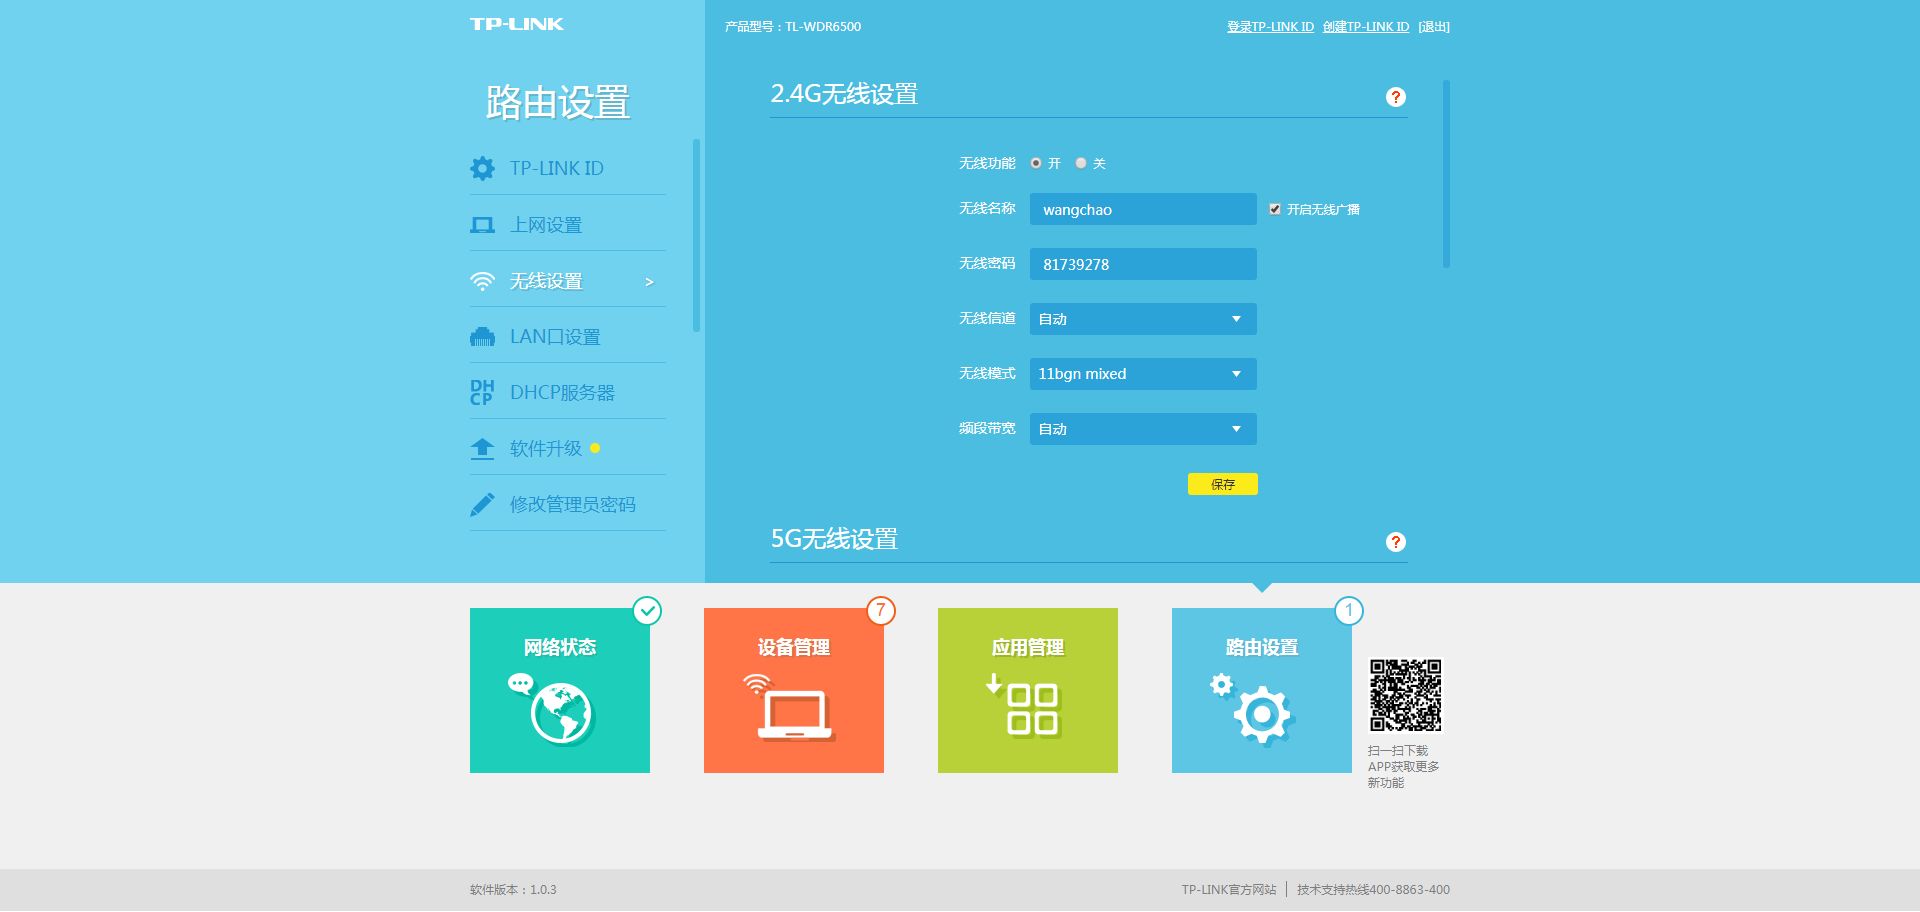Open help for 2.4G无线设置
The image size is (1920, 912).
(1396, 97)
